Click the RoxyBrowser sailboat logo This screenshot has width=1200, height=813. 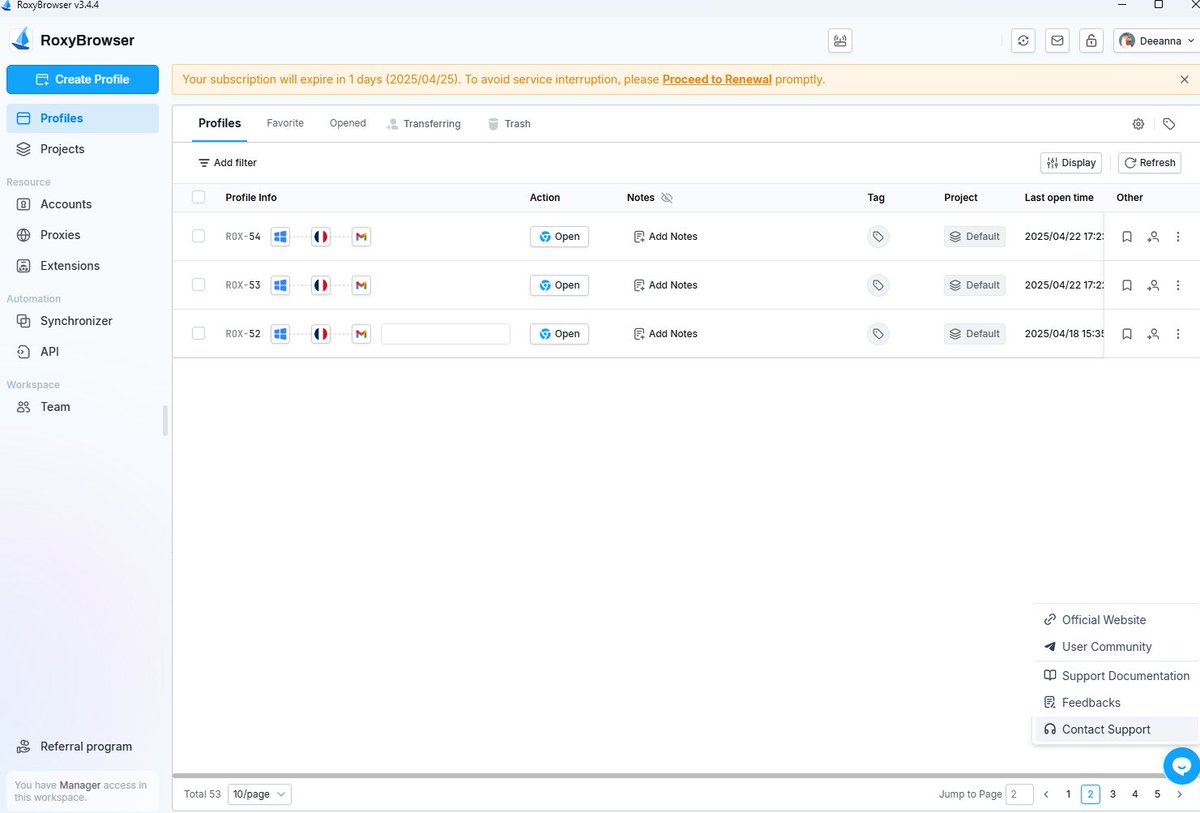(21, 40)
